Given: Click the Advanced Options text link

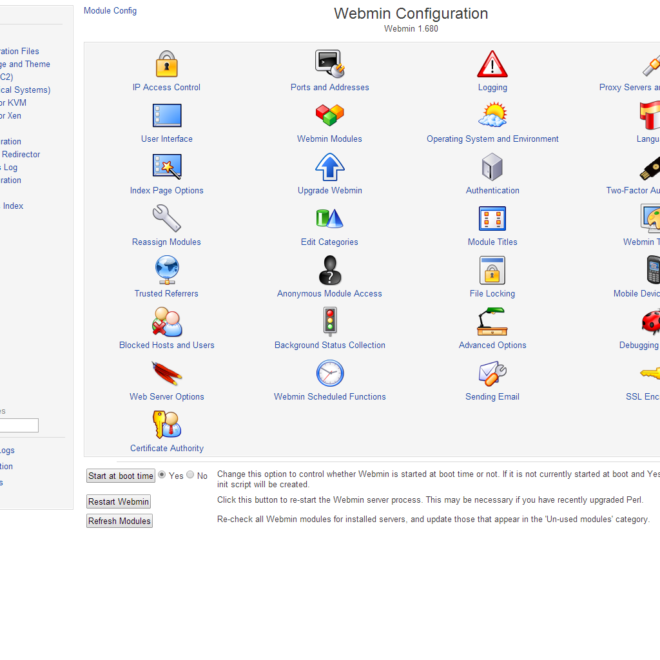Looking at the screenshot, I should pos(492,345).
